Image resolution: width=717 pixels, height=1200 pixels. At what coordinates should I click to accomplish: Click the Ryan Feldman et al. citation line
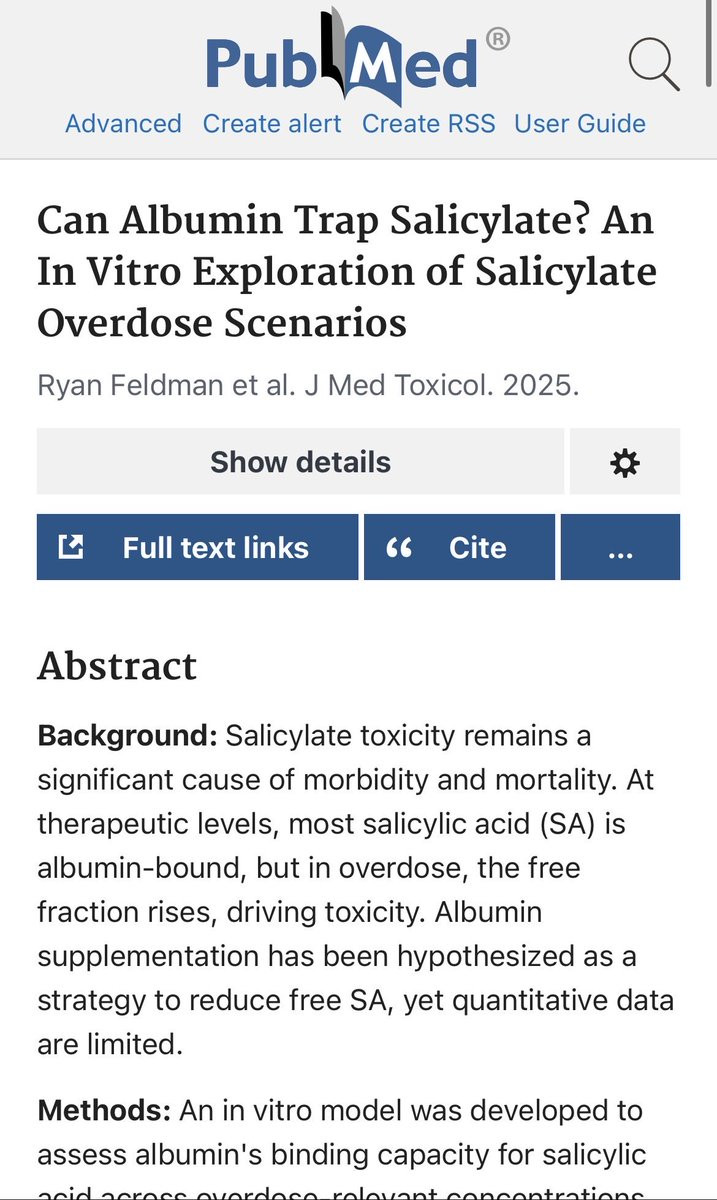(308, 386)
